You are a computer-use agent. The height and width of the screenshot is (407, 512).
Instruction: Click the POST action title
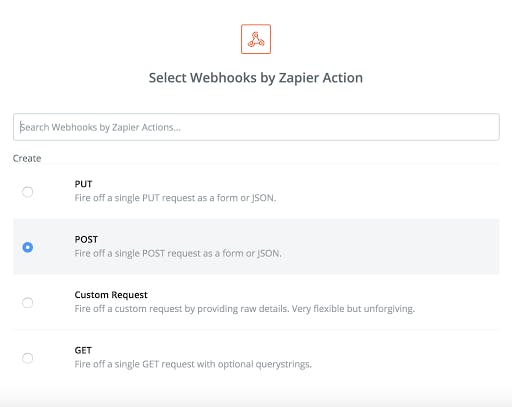pos(86,239)
